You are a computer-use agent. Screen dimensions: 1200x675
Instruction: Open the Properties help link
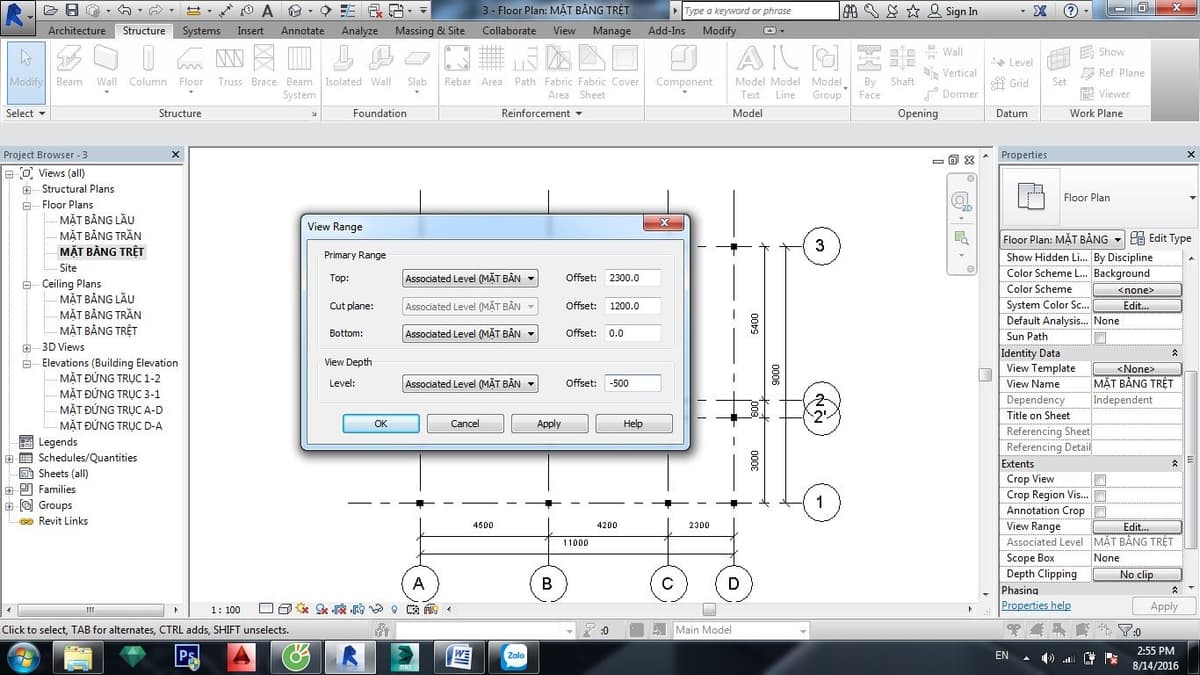(x=1036, y=606)
